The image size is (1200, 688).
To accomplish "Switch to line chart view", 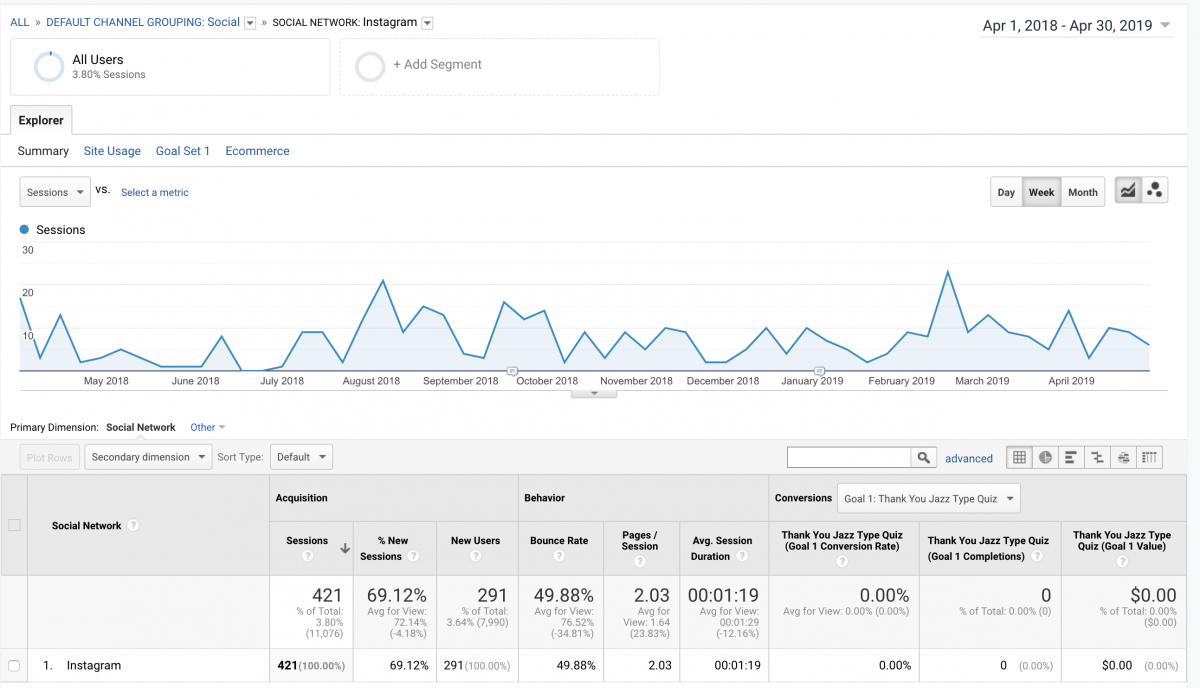I will pyautogui.click(x=1128, y=192).
